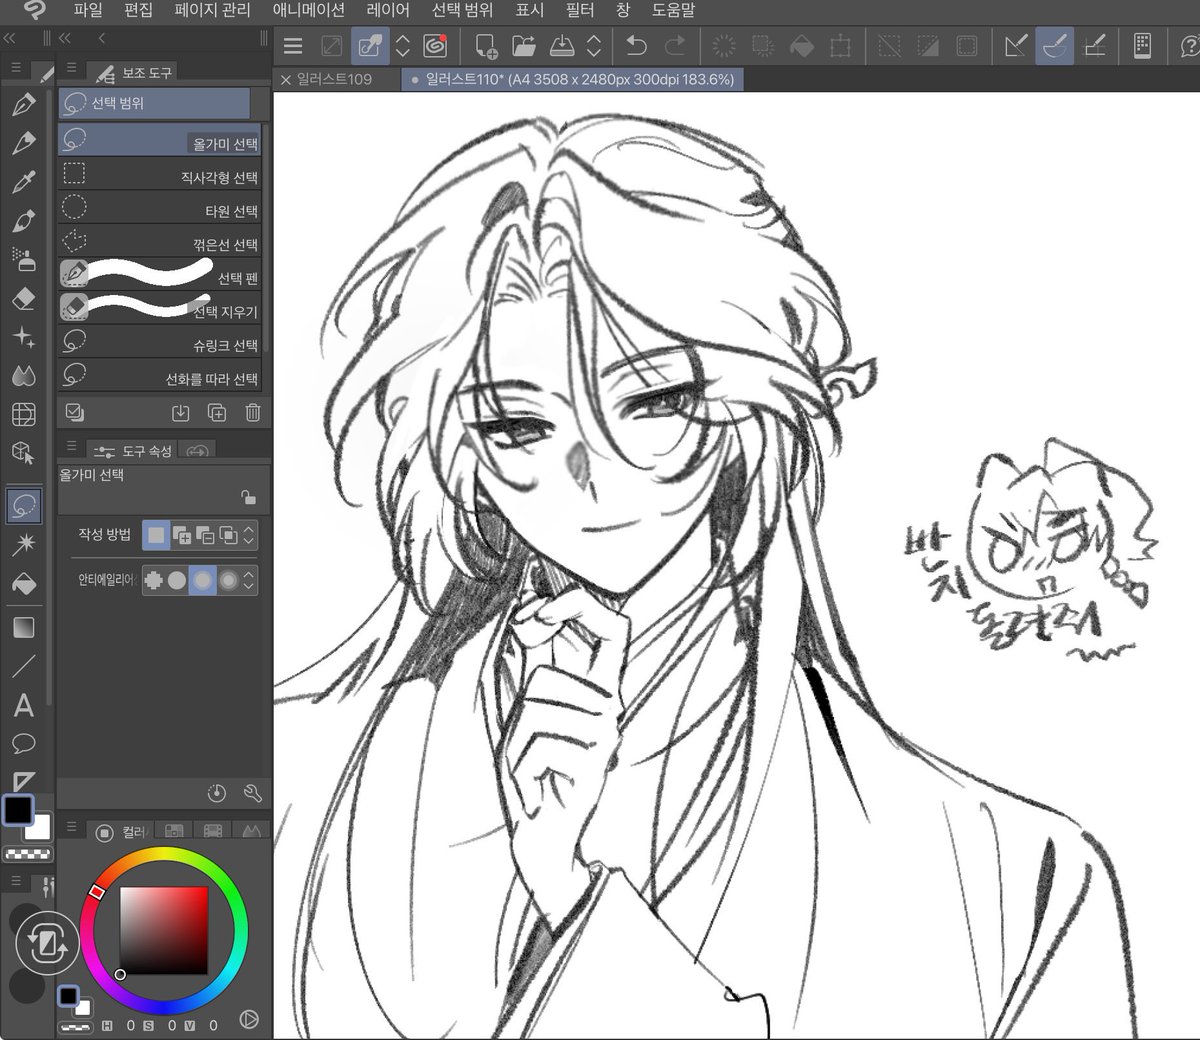
Task: Click the Clip Studio launcher swirl icon
Action: point(435,46)
